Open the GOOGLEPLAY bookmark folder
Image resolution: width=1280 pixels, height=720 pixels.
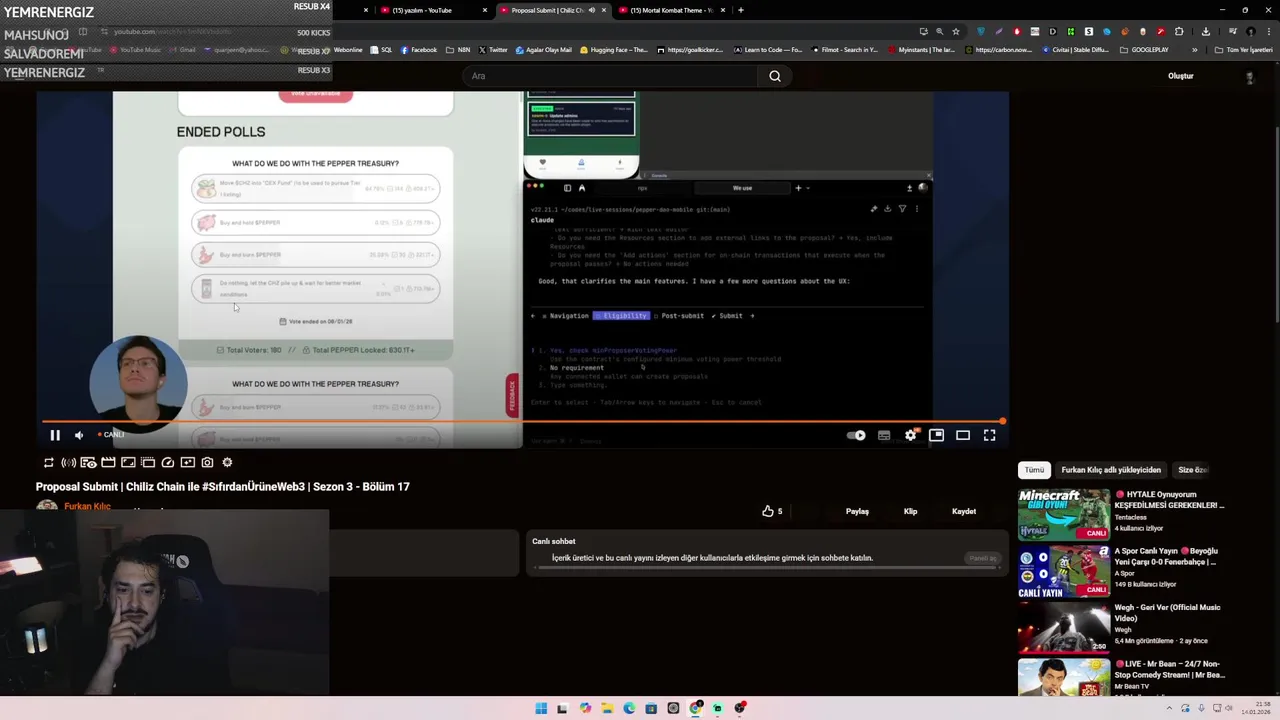1145,50
